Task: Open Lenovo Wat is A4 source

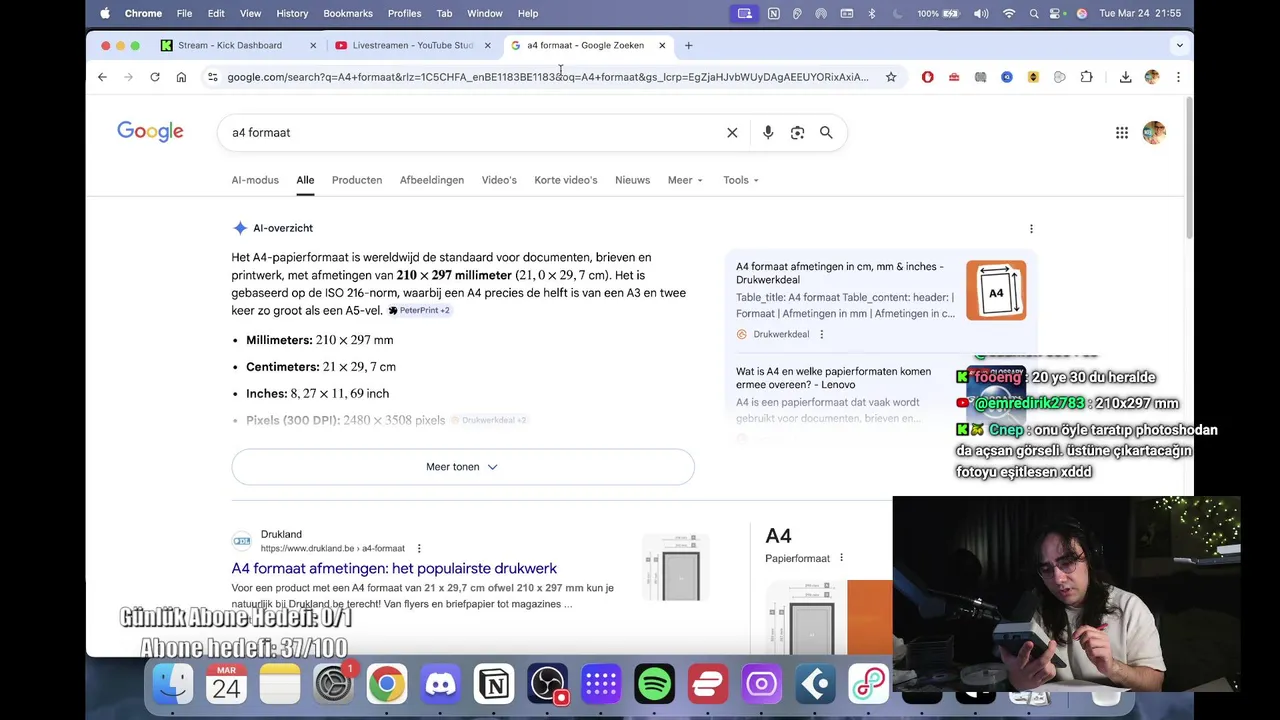Action: click(x=834, y=378)
